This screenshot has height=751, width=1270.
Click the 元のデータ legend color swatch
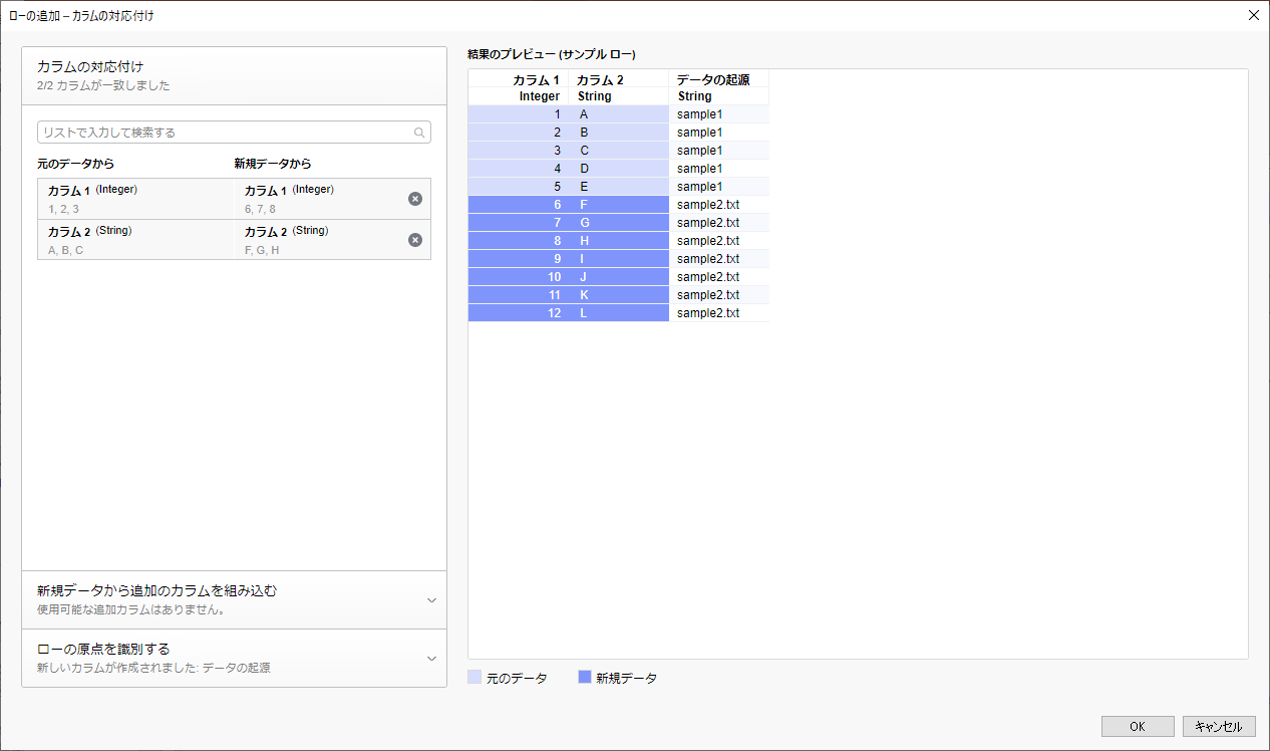pos(474,677)
